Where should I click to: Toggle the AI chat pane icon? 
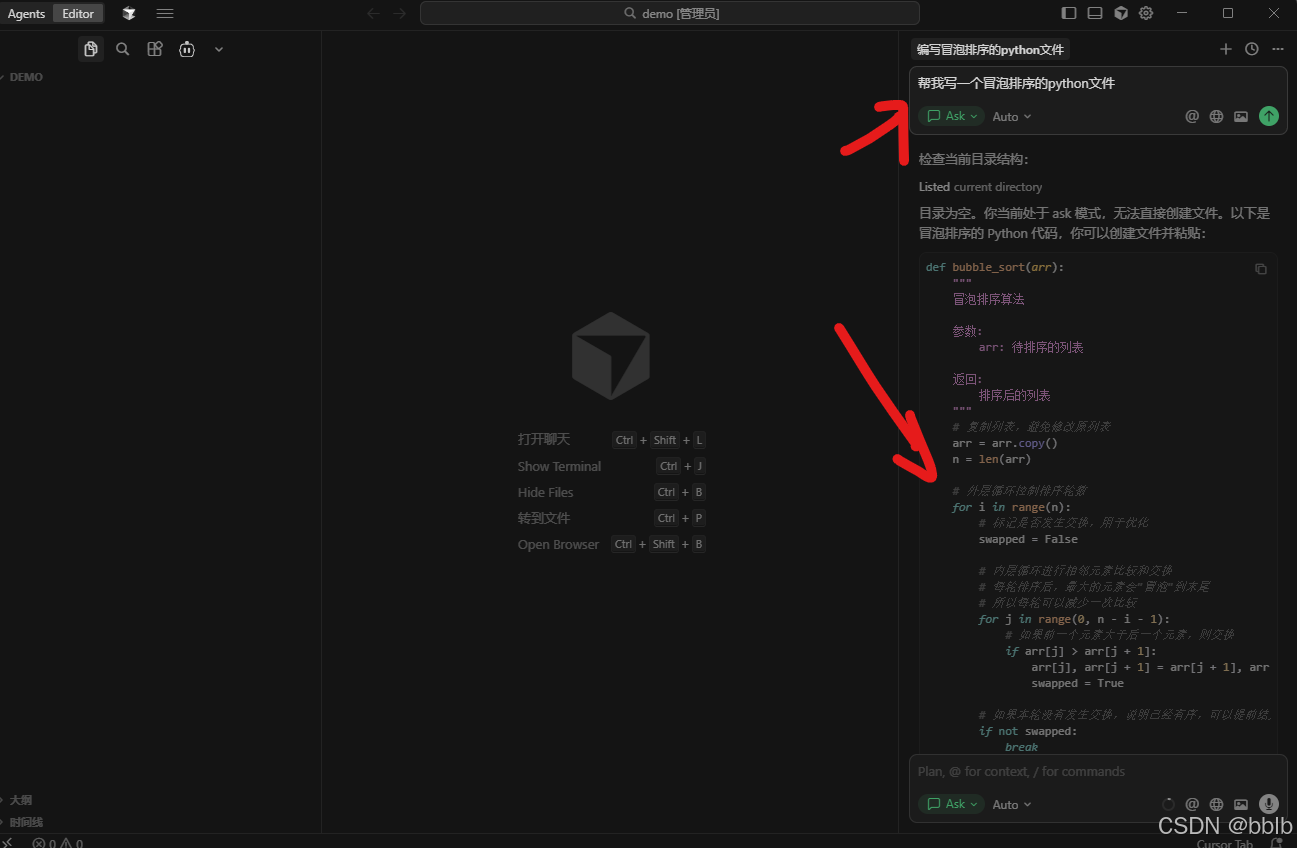pos(1121,14)
